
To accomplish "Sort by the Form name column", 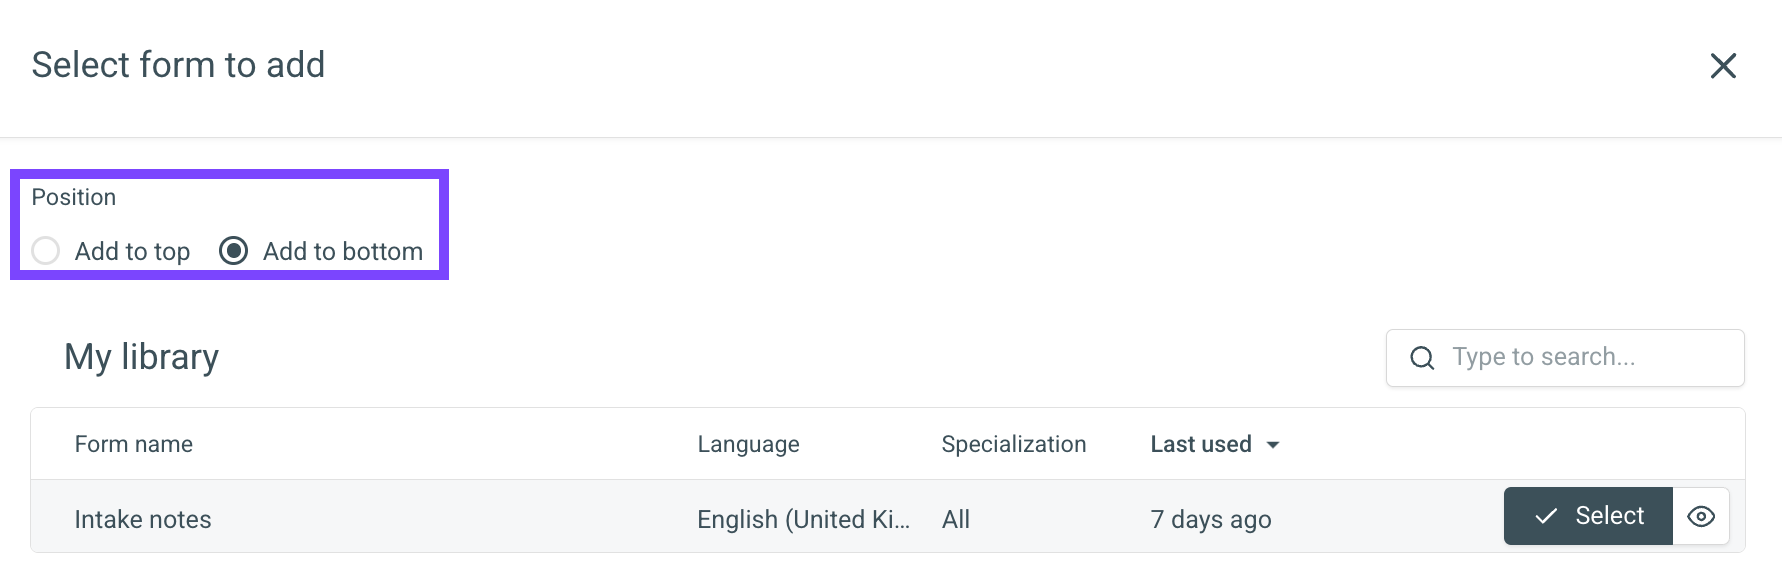I will click(x=134, y=445).
